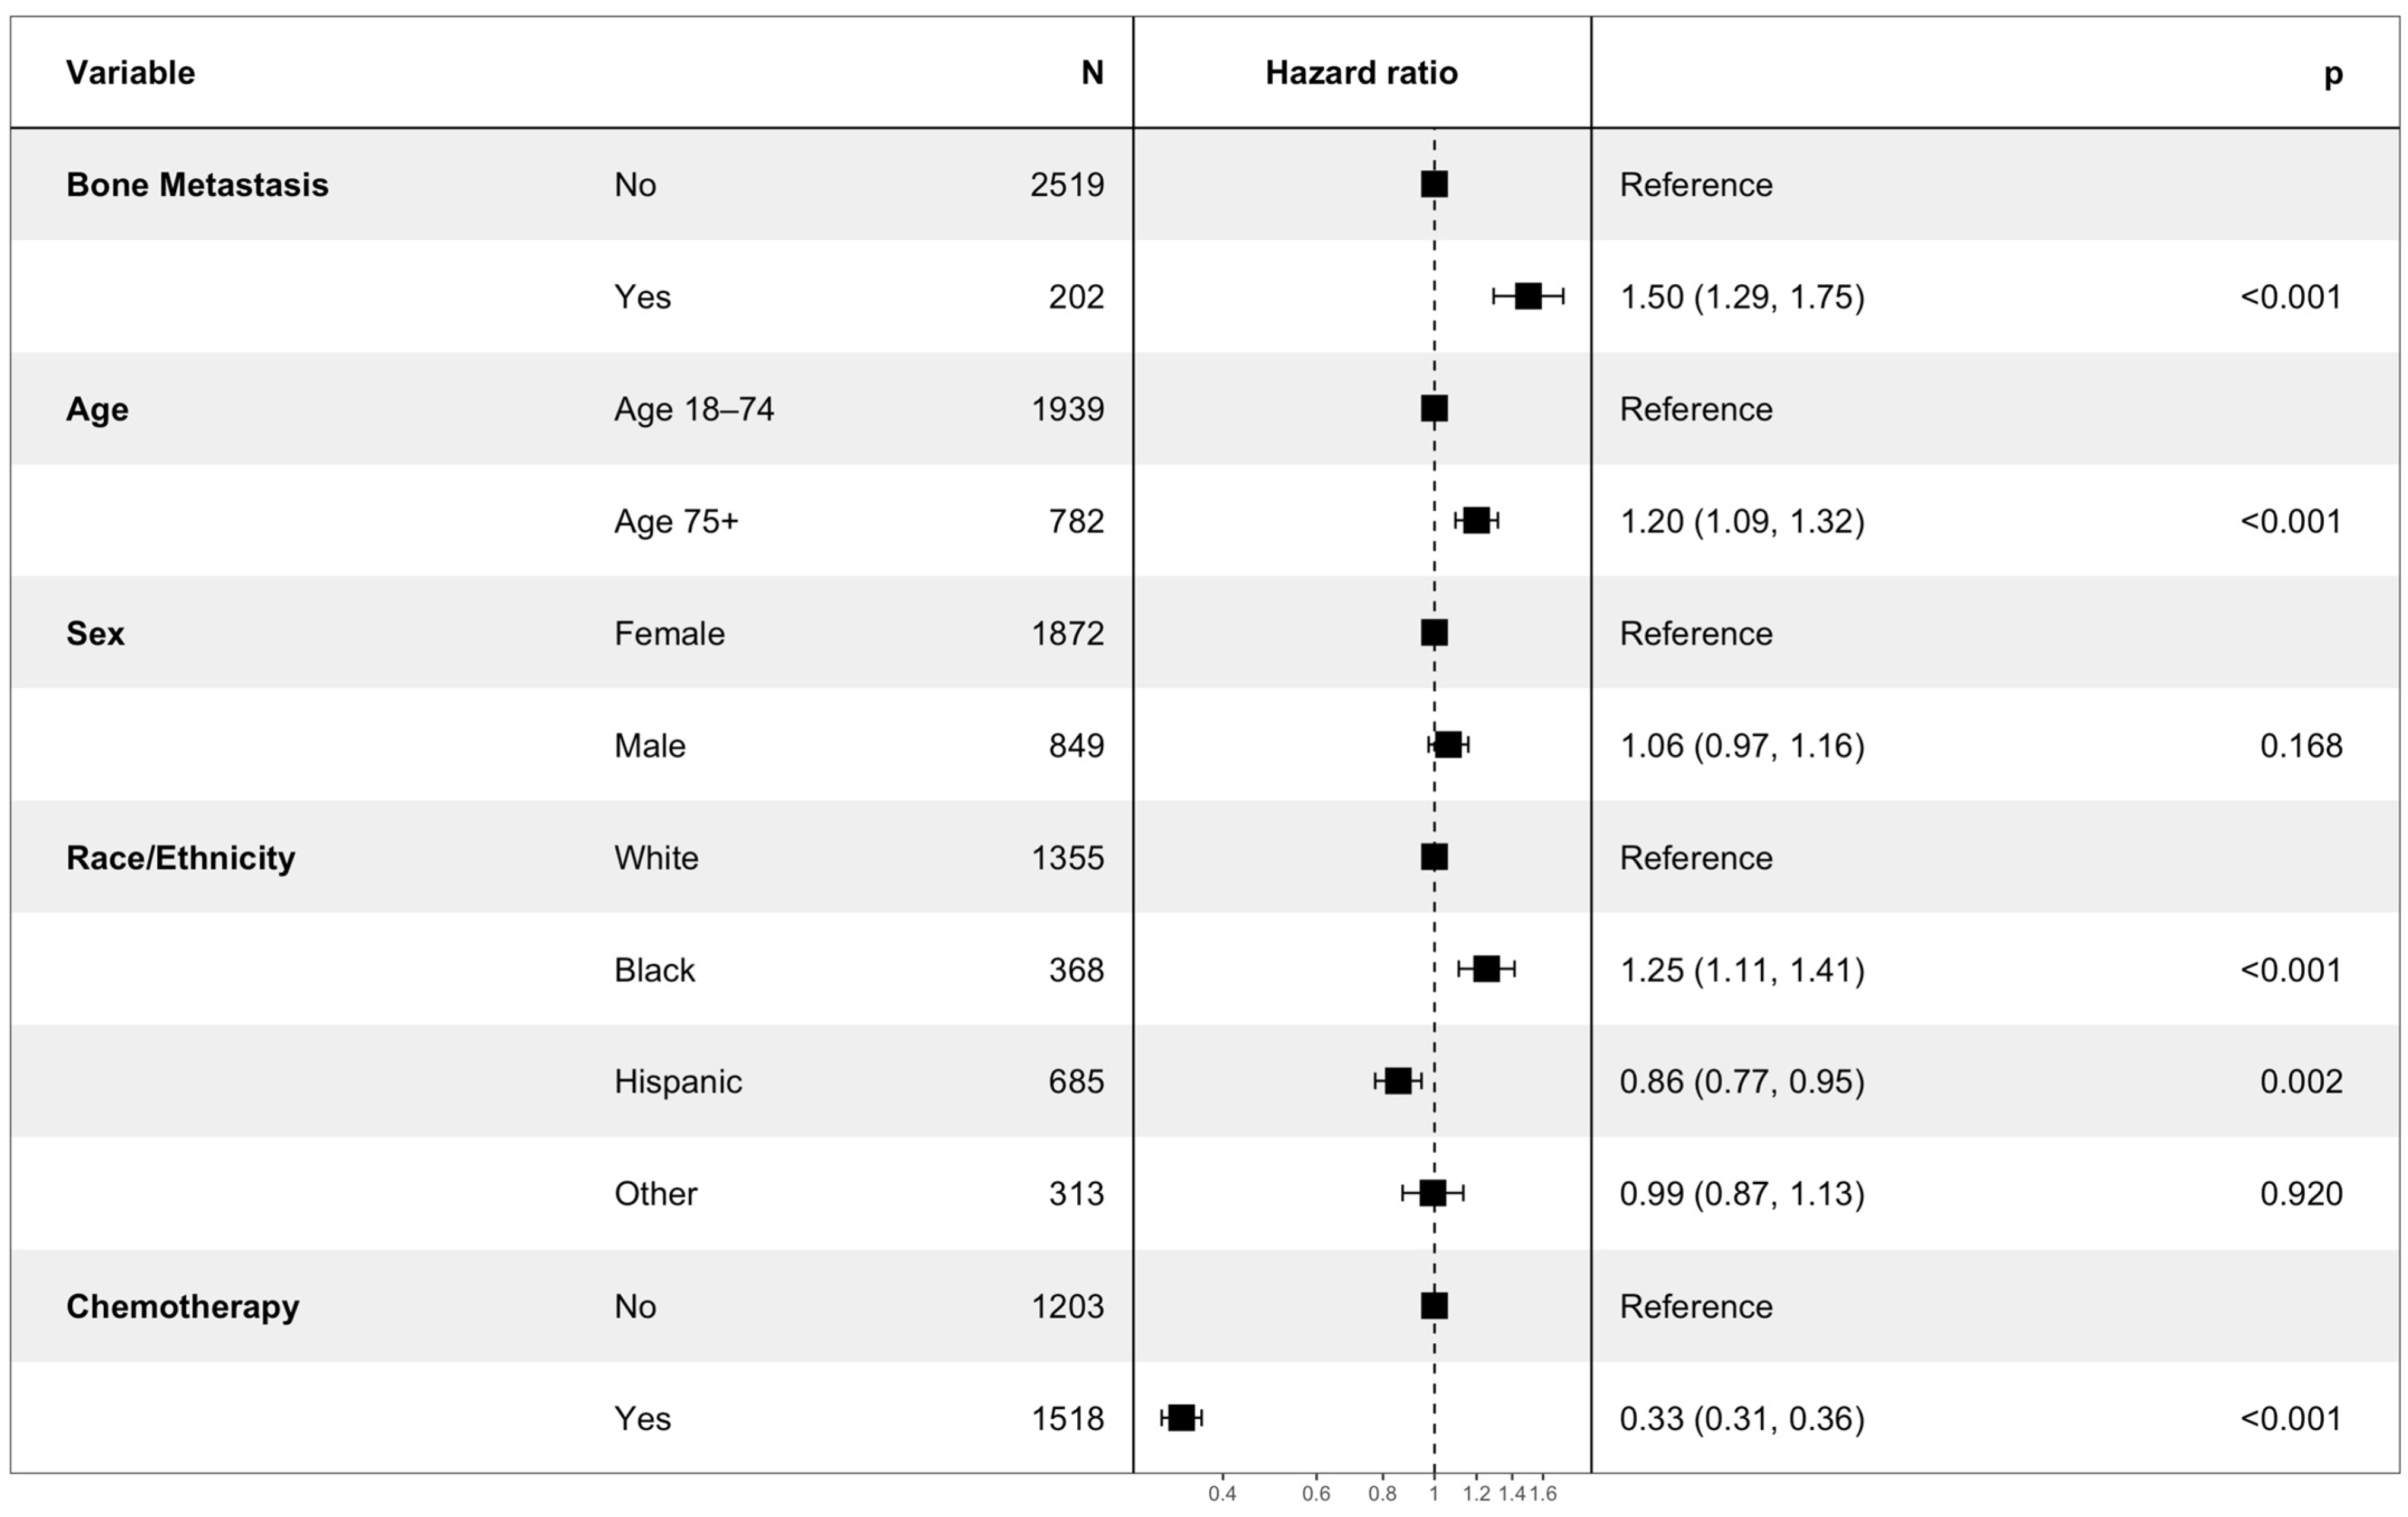
Task: Click the Chemotherapy Yes hazard ratio marker
Action: 1181,1417
